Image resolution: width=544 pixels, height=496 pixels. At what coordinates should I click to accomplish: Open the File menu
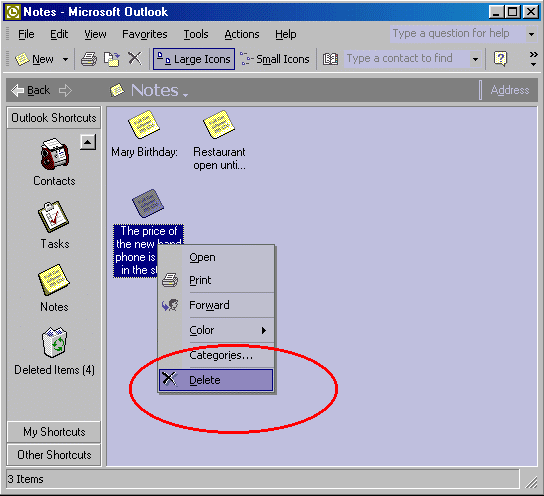26,34
